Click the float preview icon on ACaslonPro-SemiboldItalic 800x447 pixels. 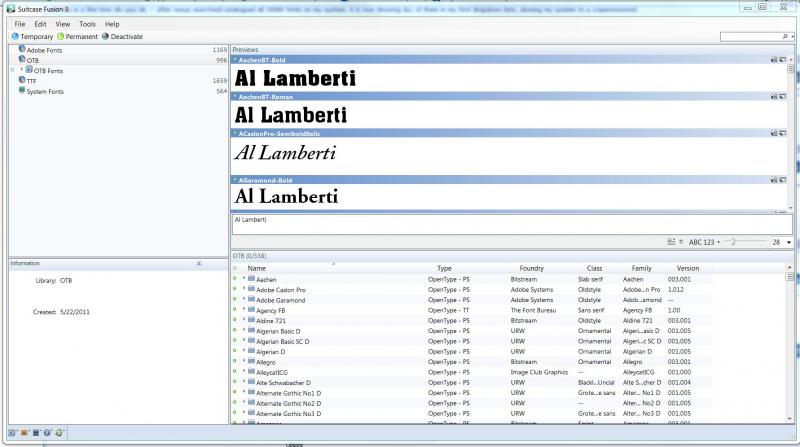click(x=783, y=133)
